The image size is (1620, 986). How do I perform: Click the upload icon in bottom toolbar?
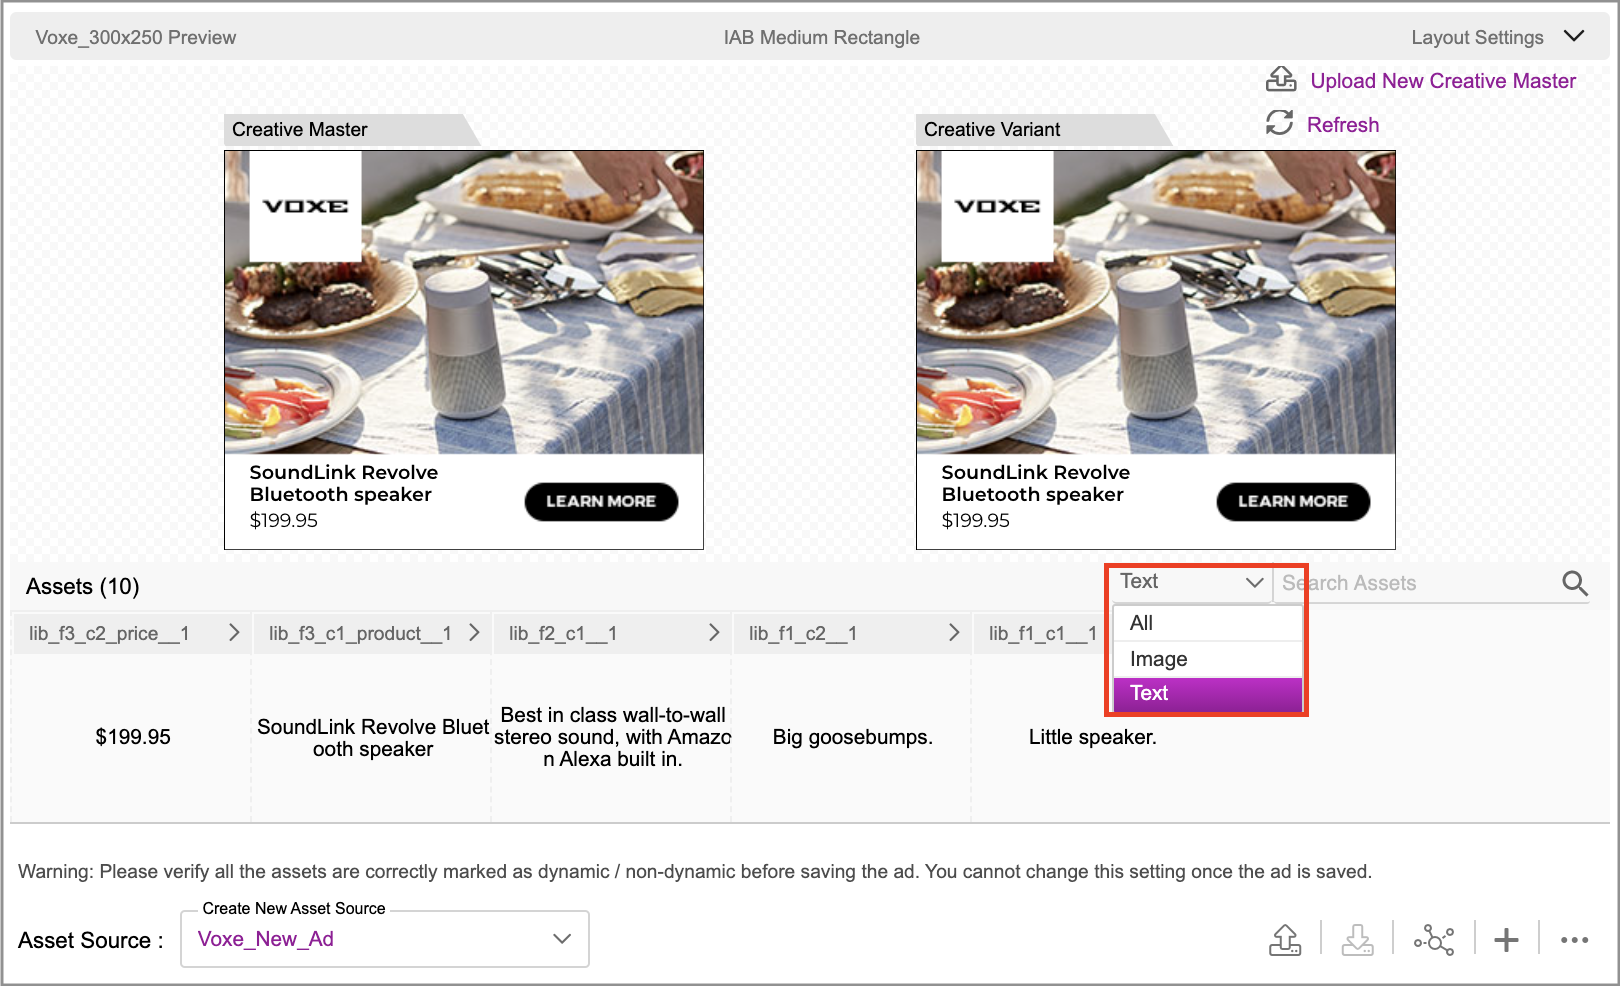(x=1285, y=939)
